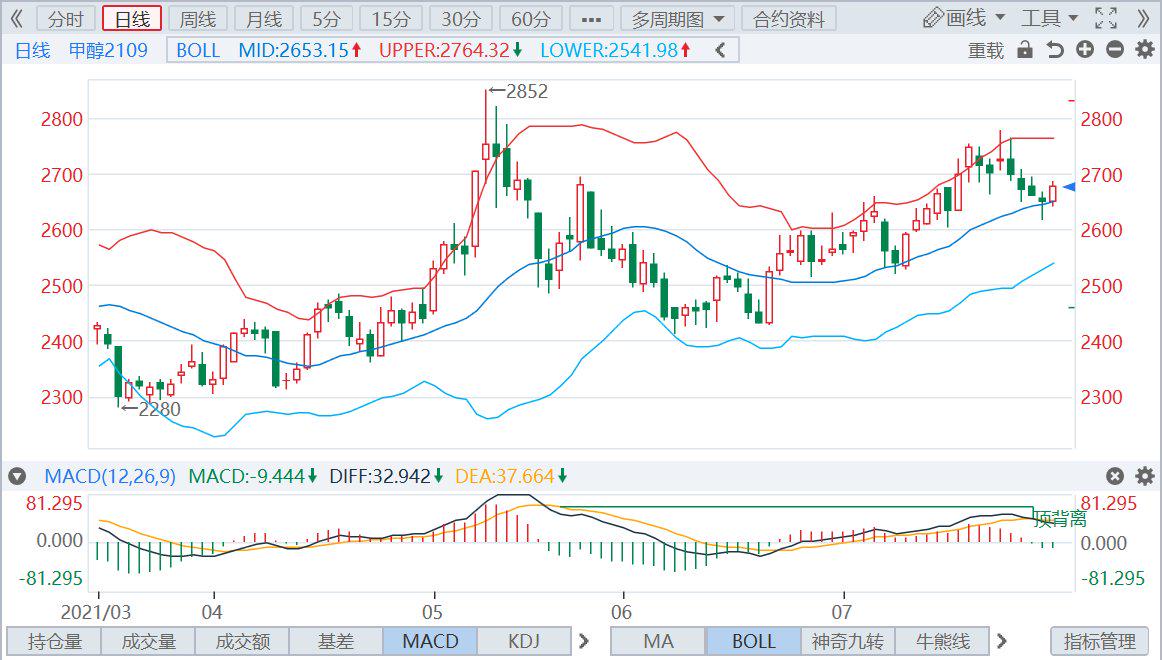Open the 工具 tools dropdown
Viewport: 1162px width, 660px height.
pos(1049,18)
